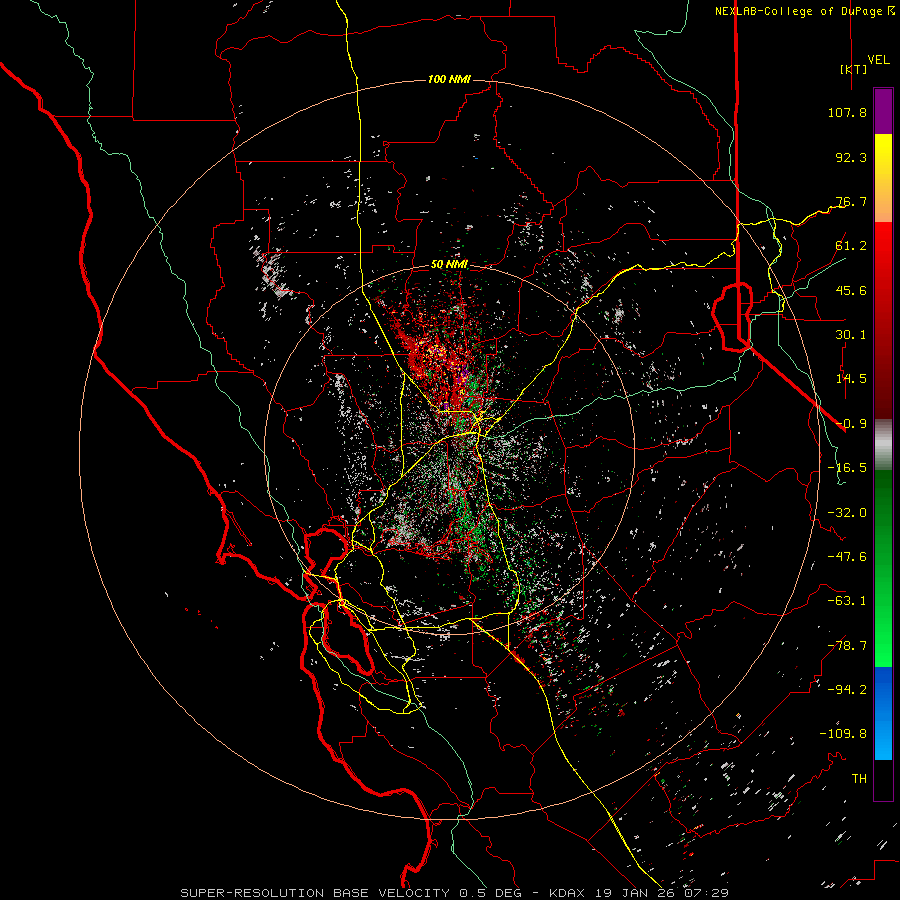Pick the gray near-zero segment of velocity scale

coord(883,445)
